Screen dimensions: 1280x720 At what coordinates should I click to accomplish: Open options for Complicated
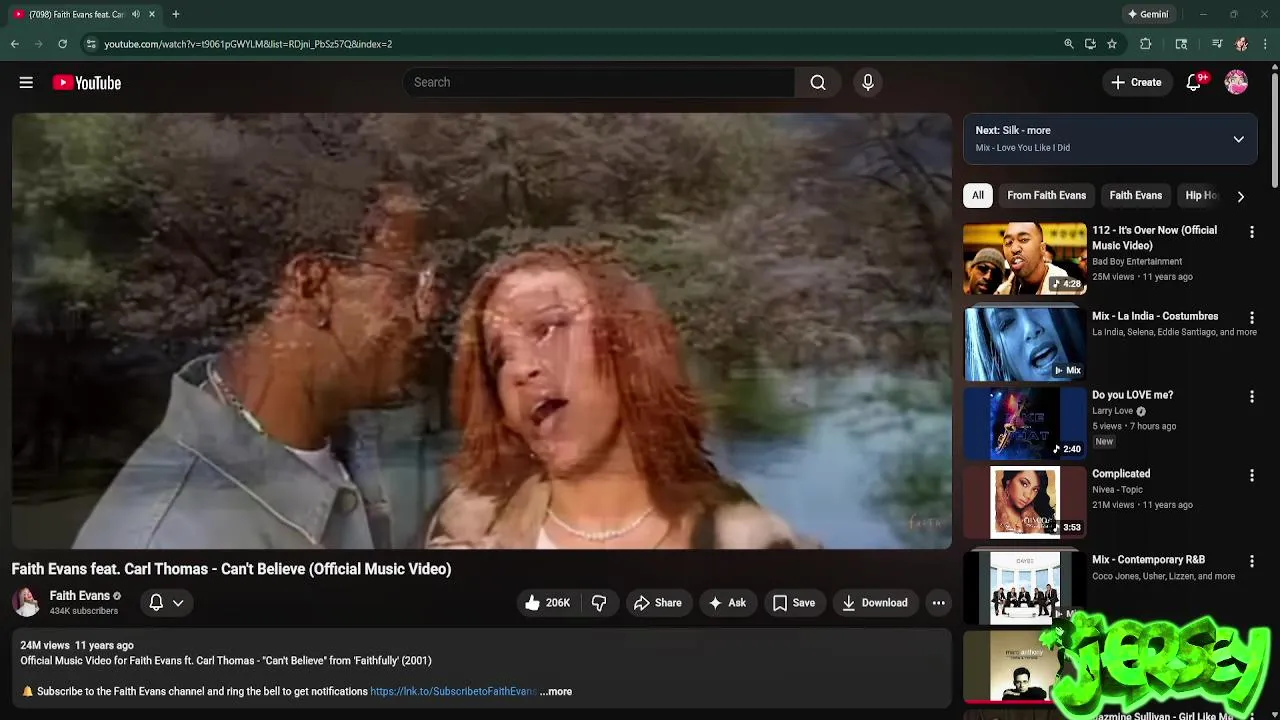tap(1251, 476)
